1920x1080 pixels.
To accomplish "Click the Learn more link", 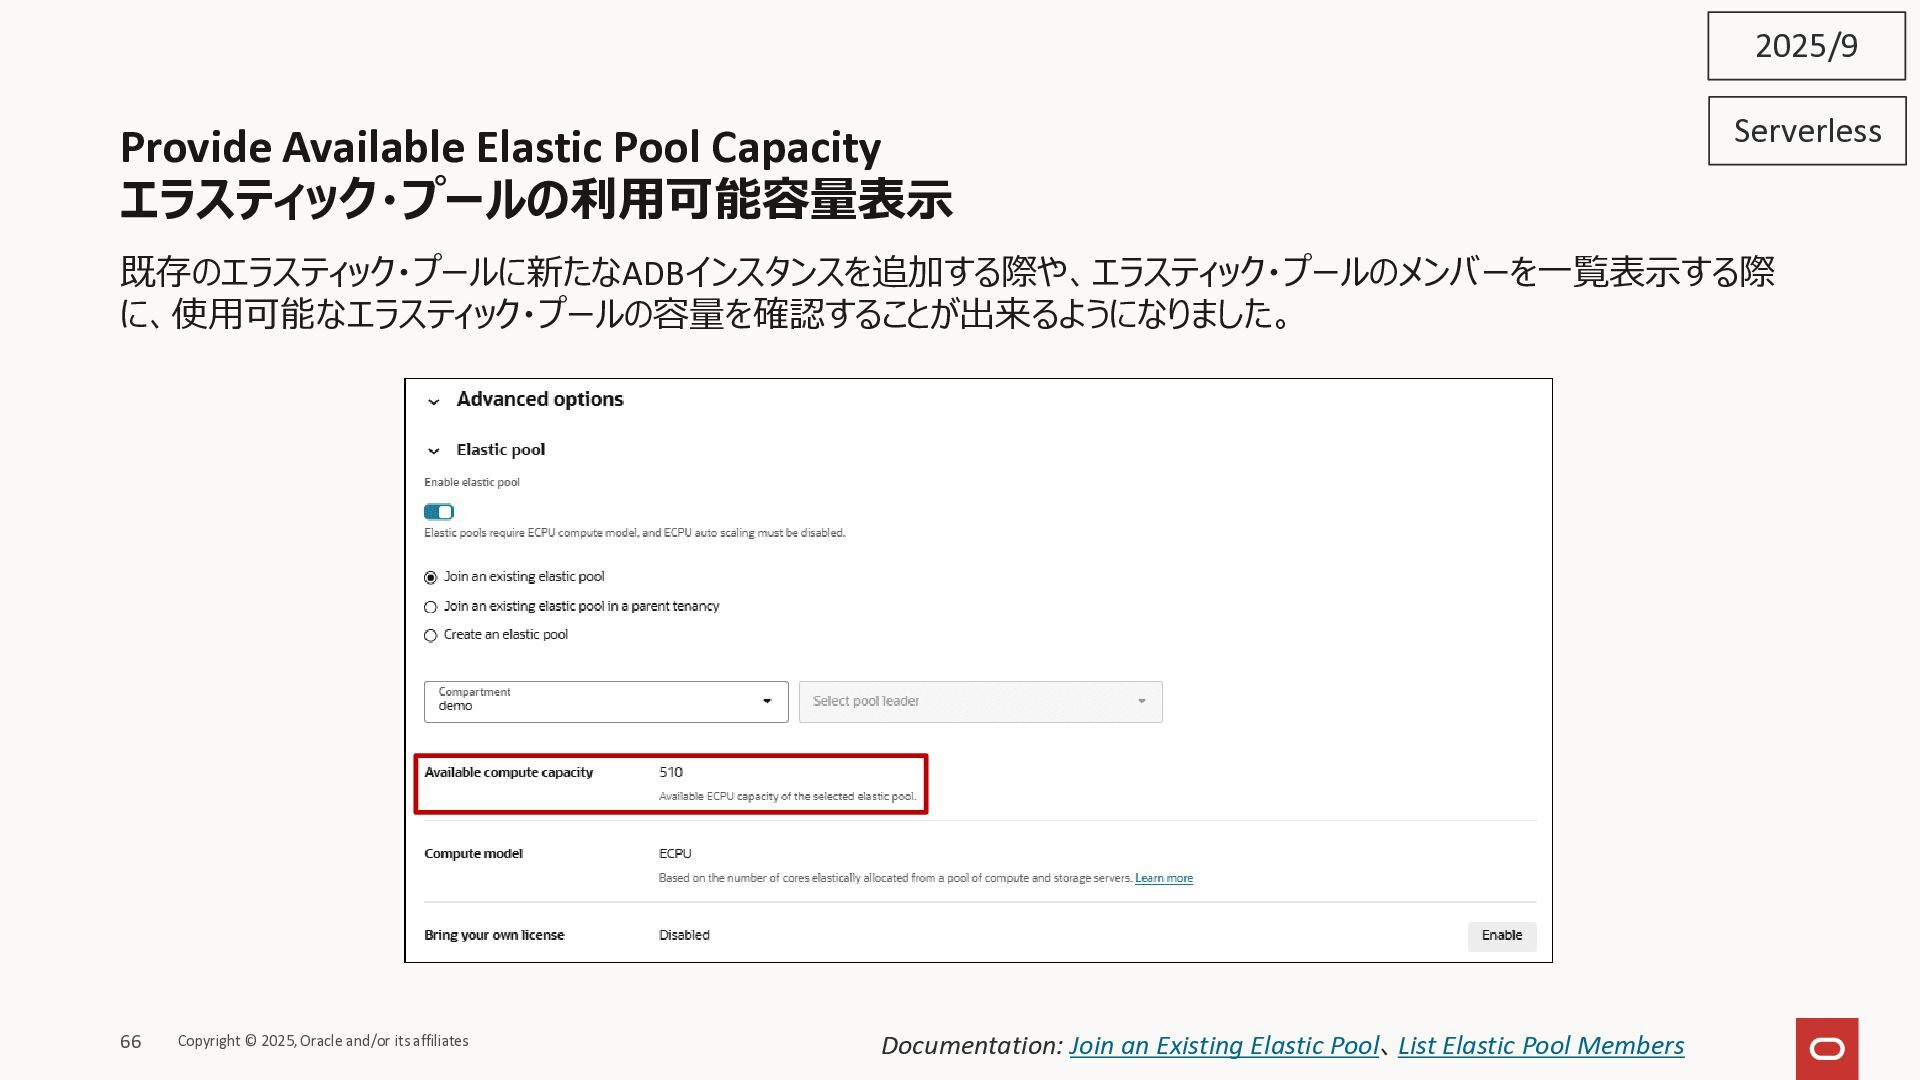I will (1163, 879).
